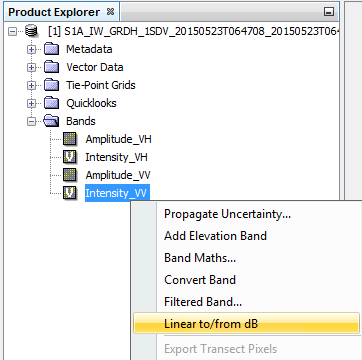Image resolution: width=362 pixels, height=360 pixels.
Task: Click the Intensity_VH virtual band icon
Action: (x=70, y=157)
